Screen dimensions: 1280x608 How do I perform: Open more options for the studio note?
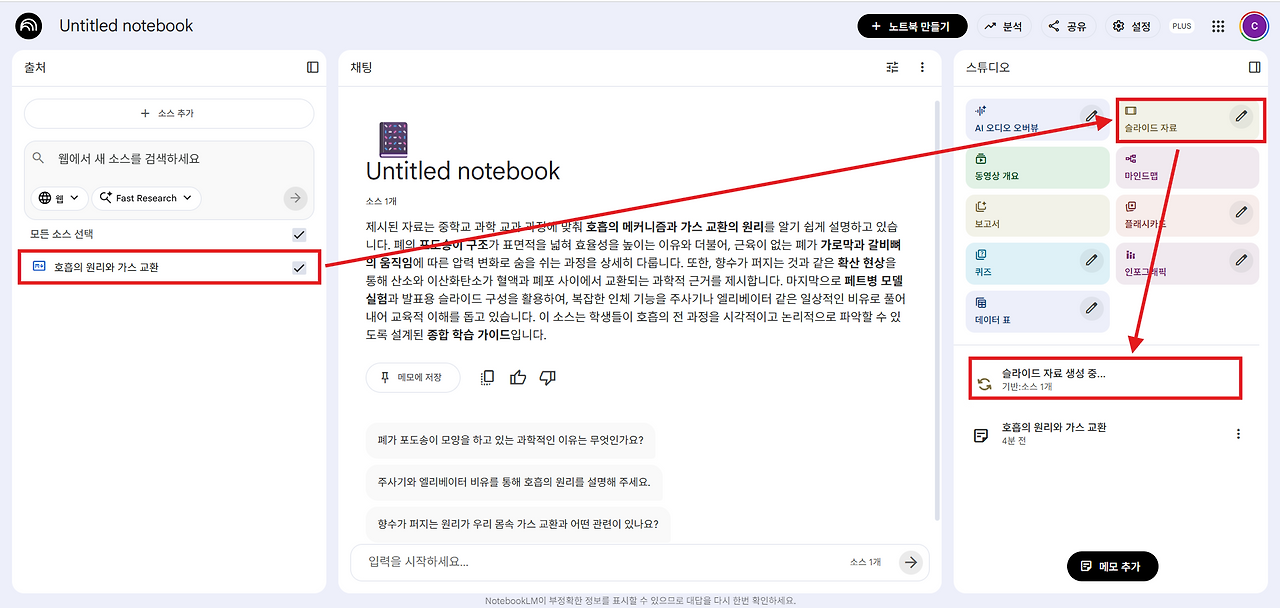(1238, 434)
